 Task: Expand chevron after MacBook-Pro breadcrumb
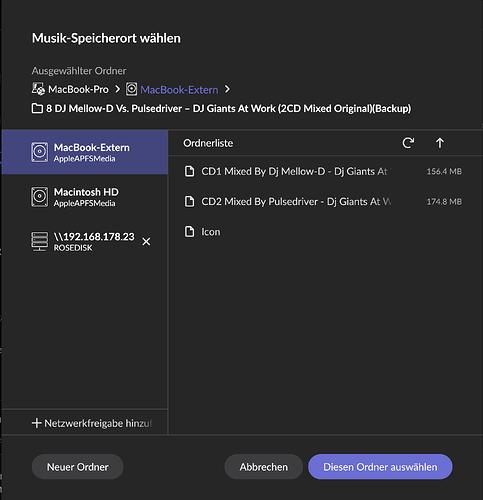pyautogui.click(x=117, y=89)
